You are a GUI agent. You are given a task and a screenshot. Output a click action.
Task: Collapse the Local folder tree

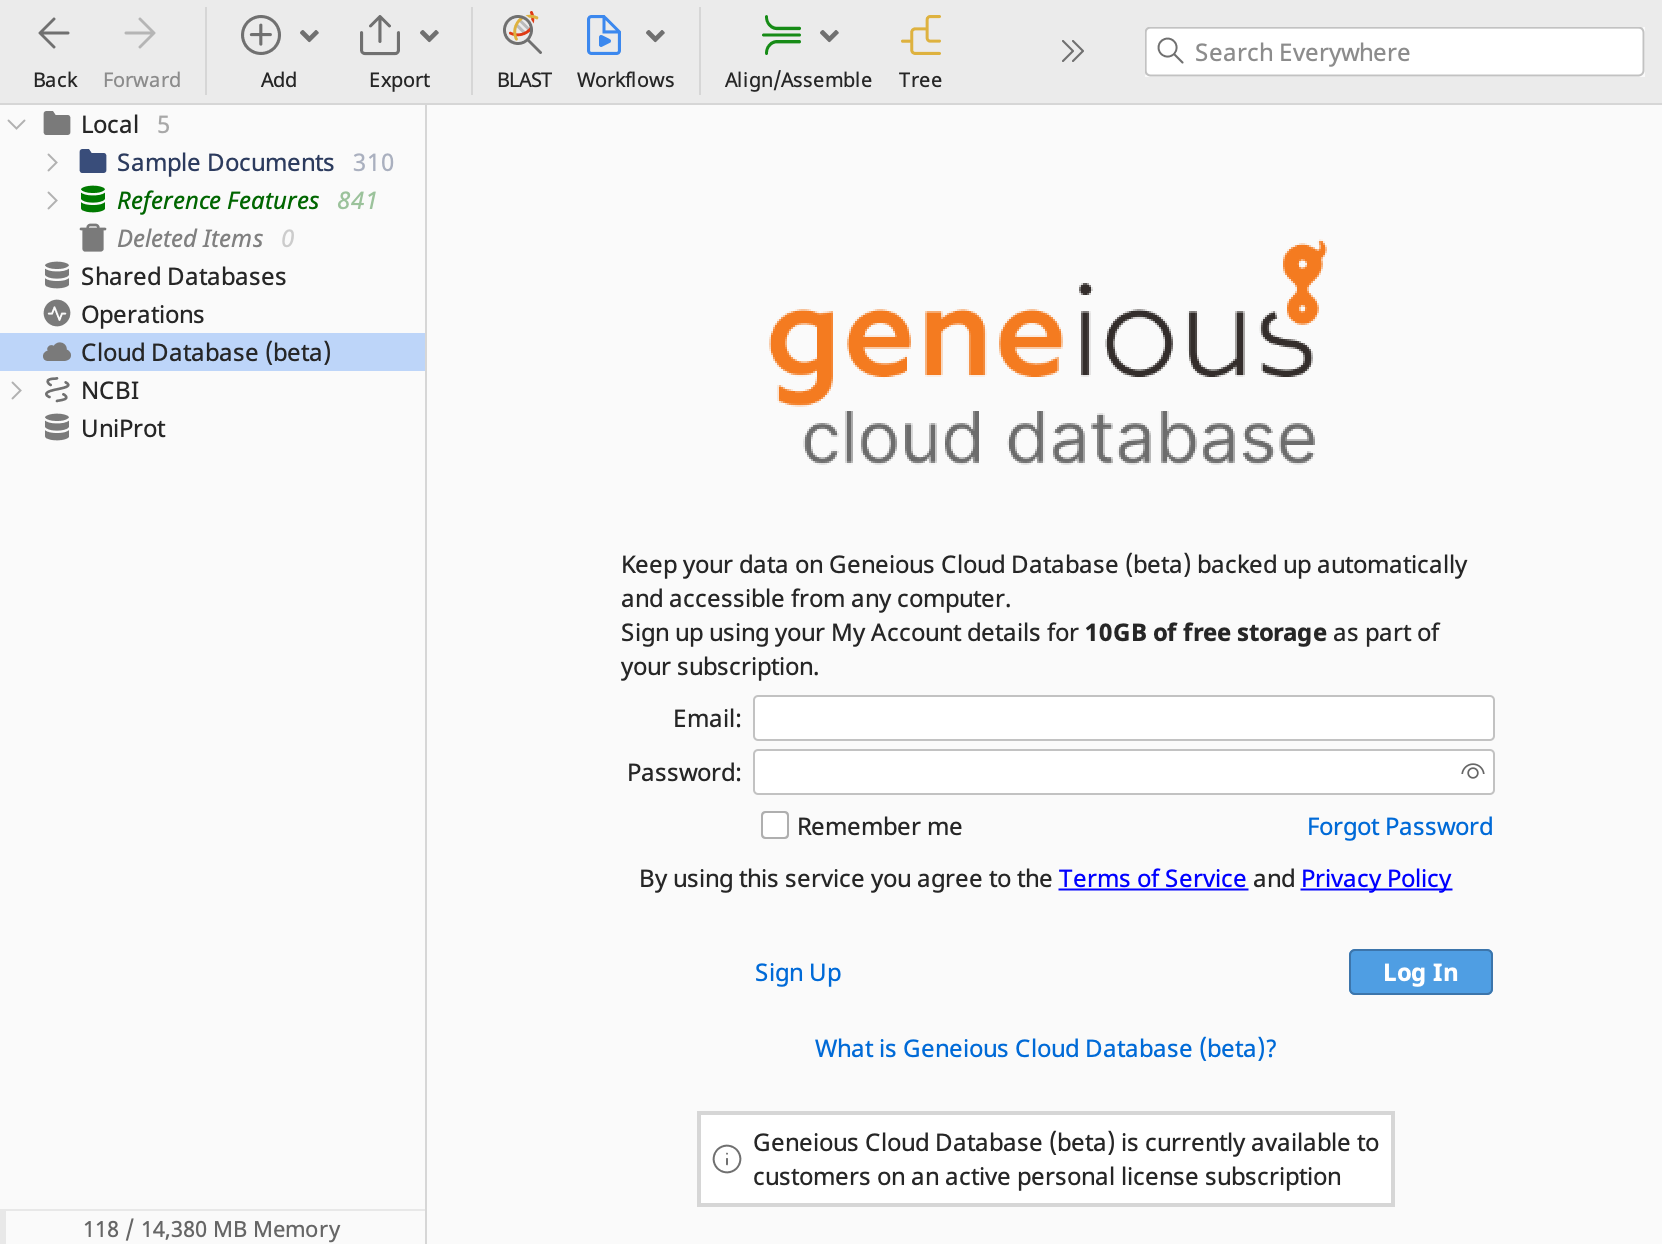(x=16, y=123)
